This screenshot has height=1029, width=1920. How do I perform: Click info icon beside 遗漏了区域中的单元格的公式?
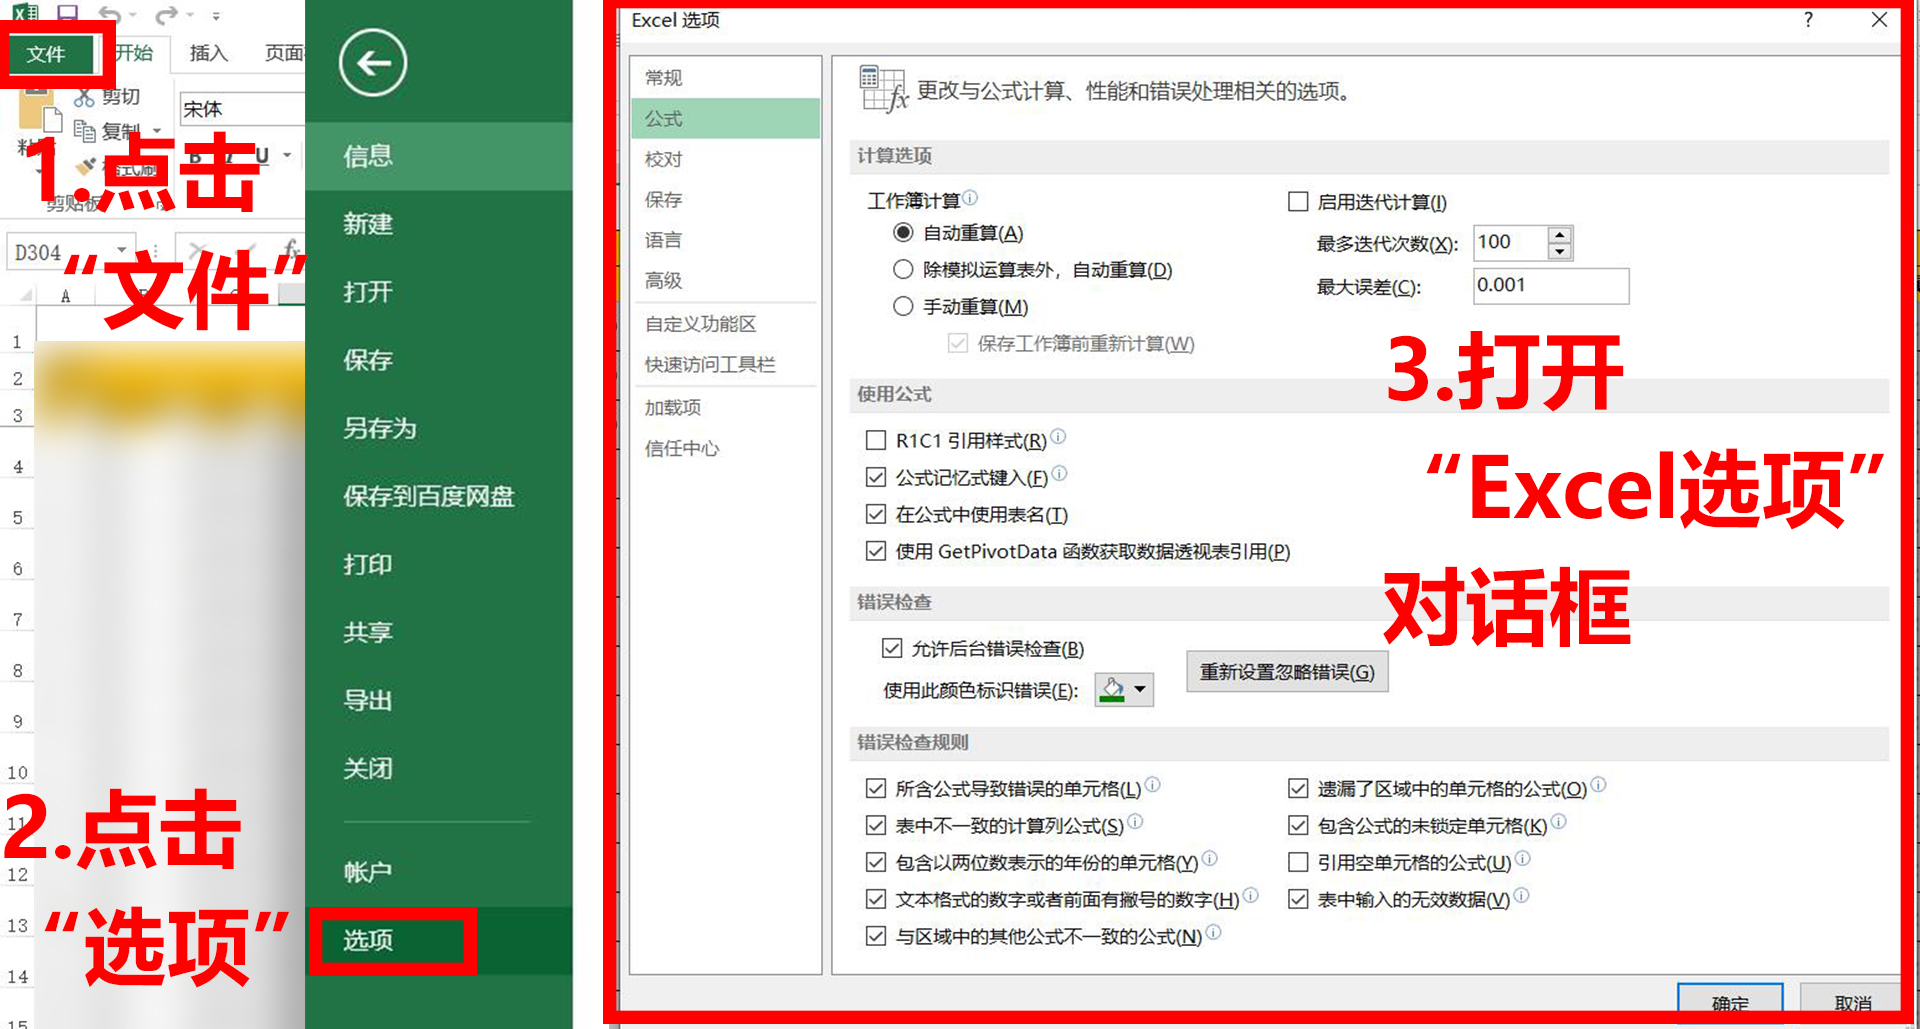click(1598, 784)
